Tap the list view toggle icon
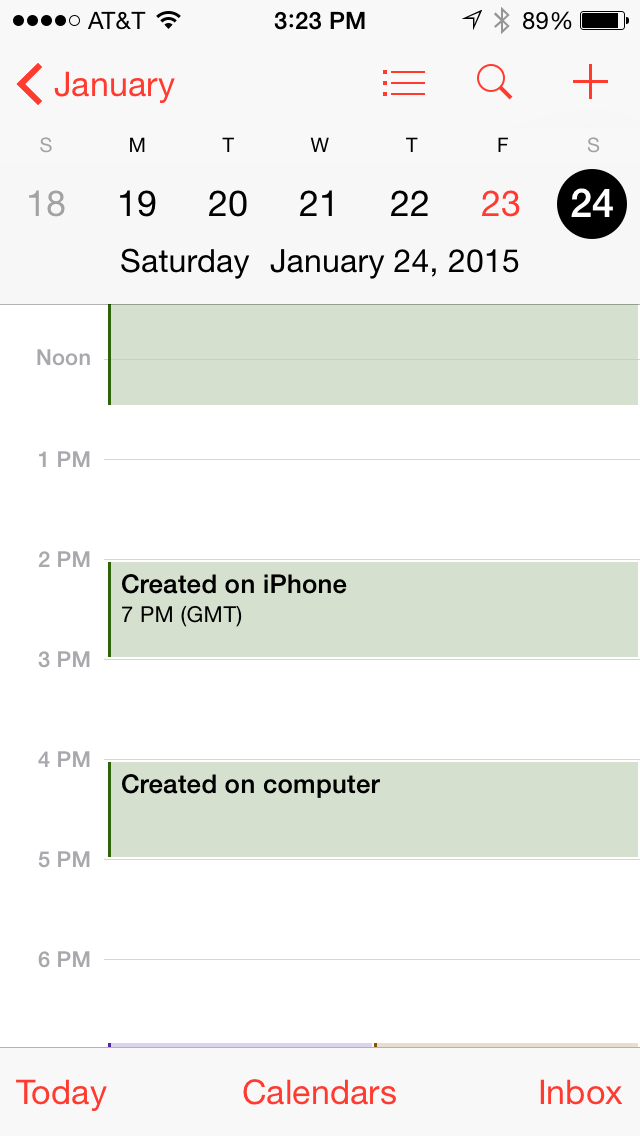Viewport: 640px width, 1136px height. point(404,83)
